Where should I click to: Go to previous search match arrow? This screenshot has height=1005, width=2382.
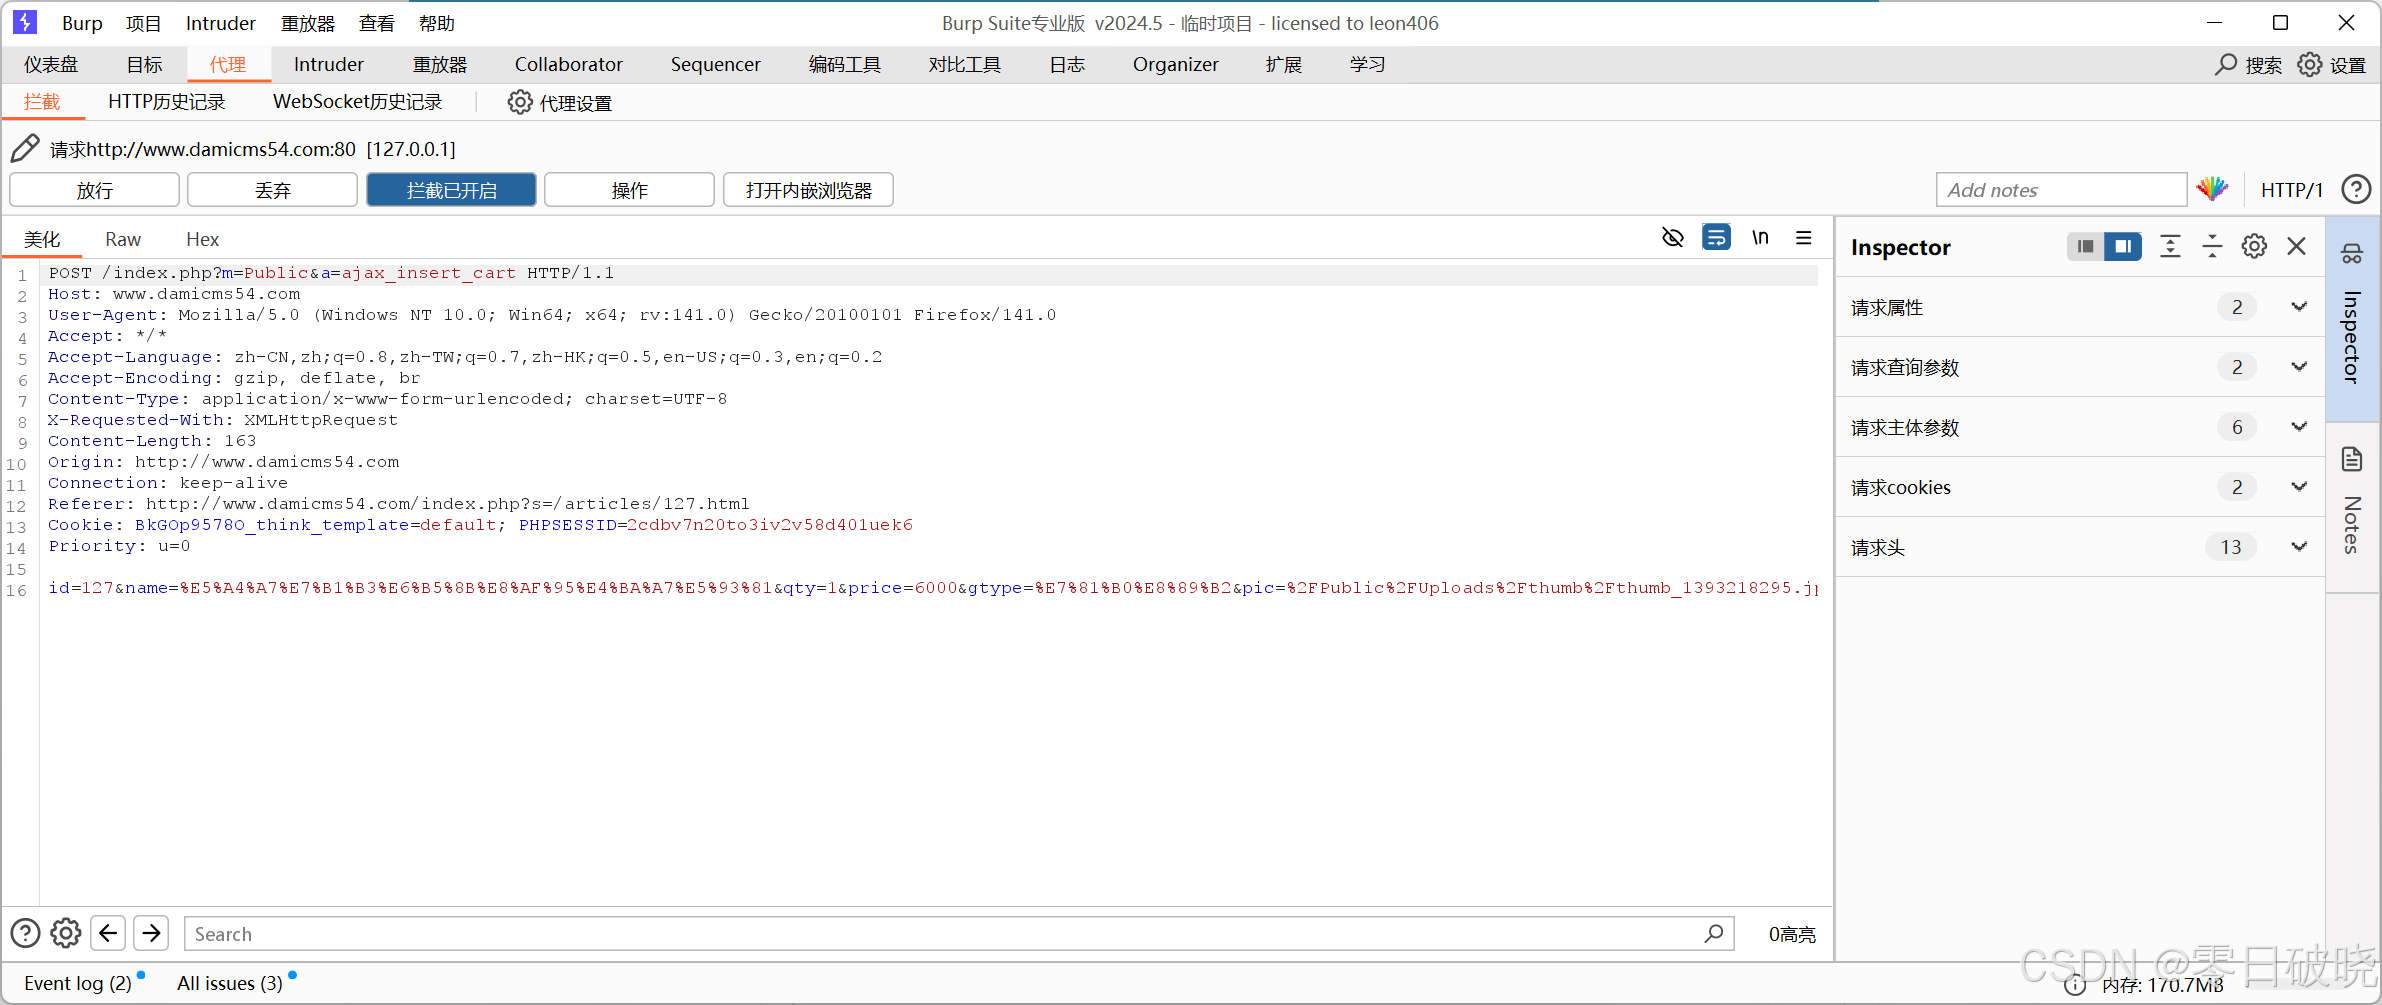pos(108,933)
